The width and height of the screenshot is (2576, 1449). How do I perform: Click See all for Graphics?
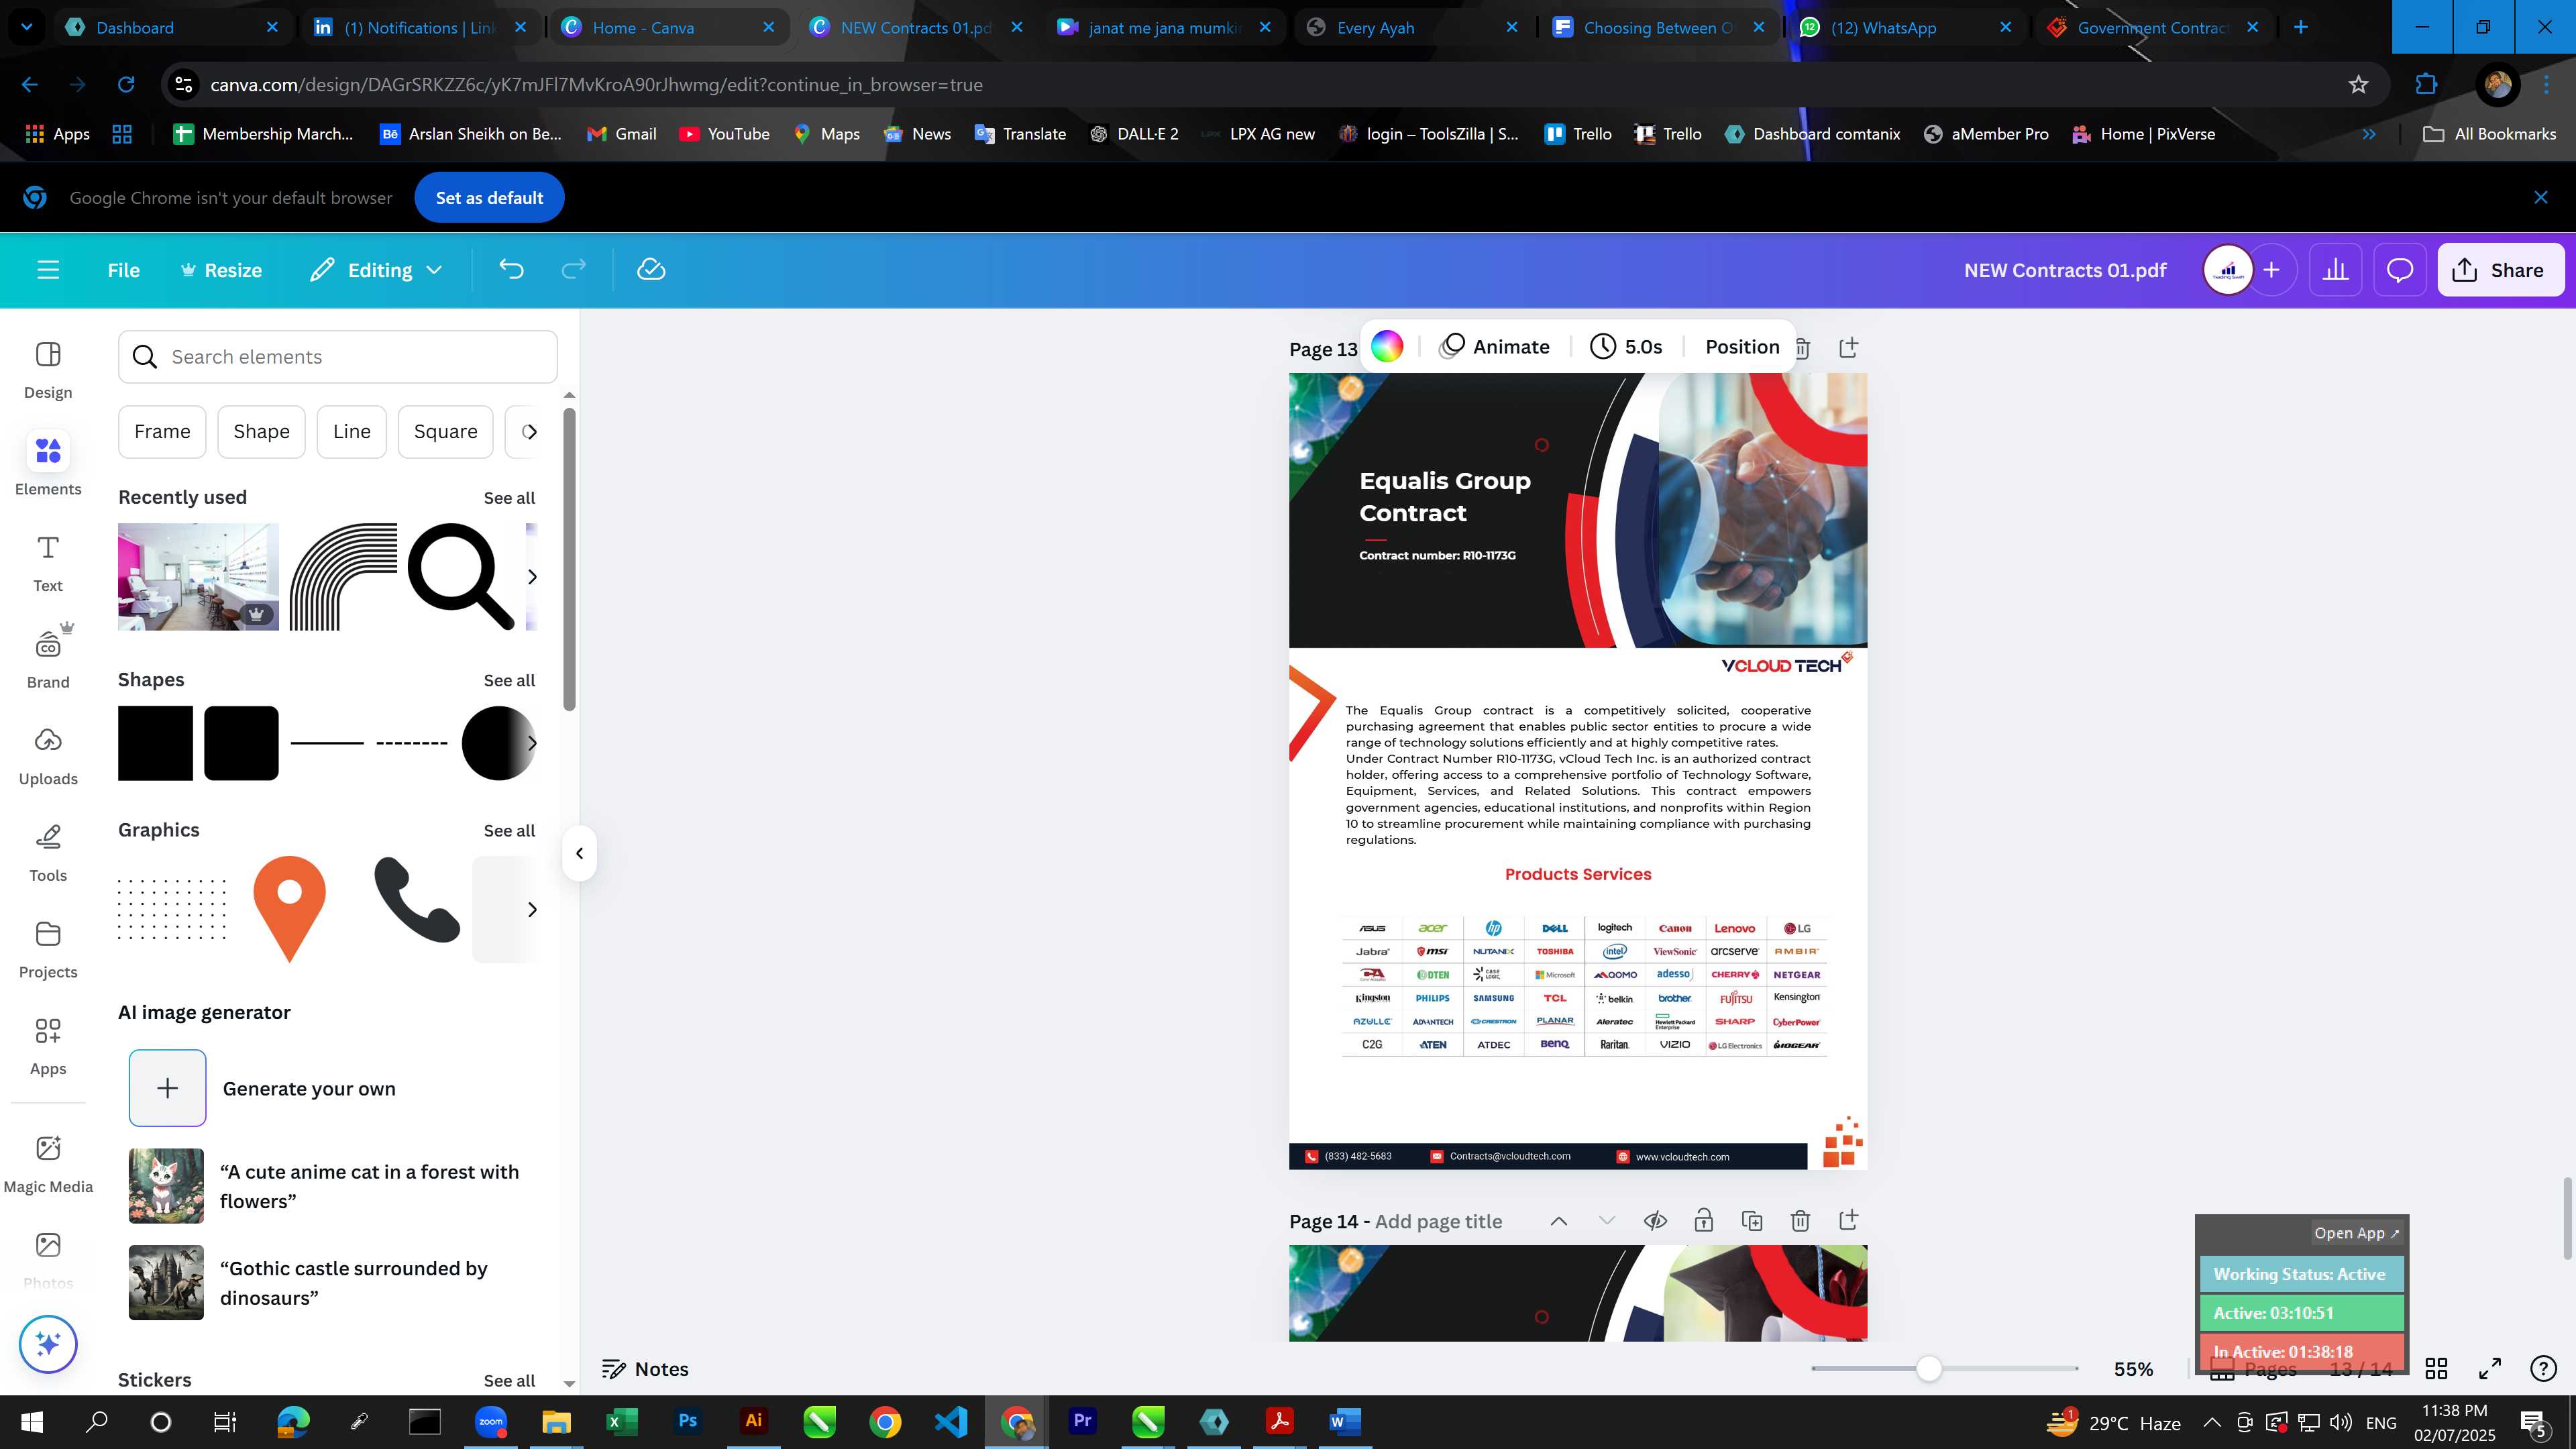click(509, 831)
